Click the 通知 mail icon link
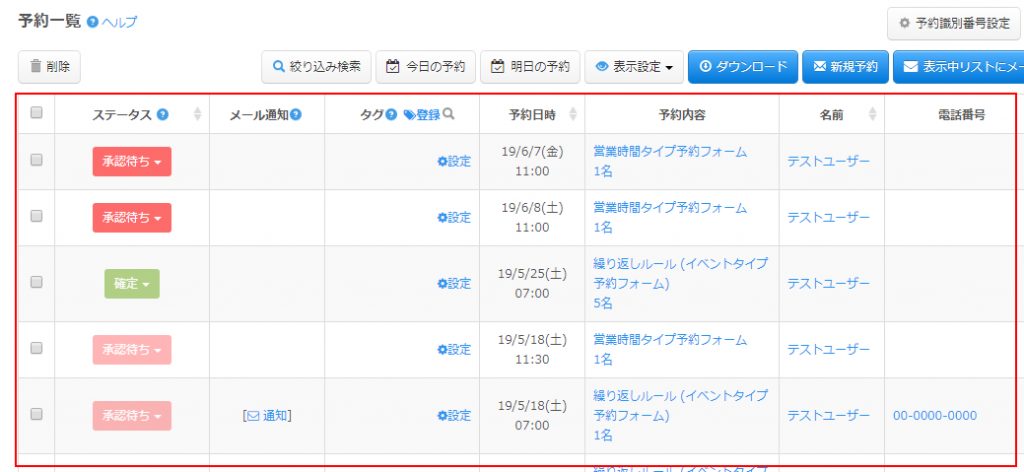The height and width of the screenshot is (472, 1024). [x=267, y=415]
